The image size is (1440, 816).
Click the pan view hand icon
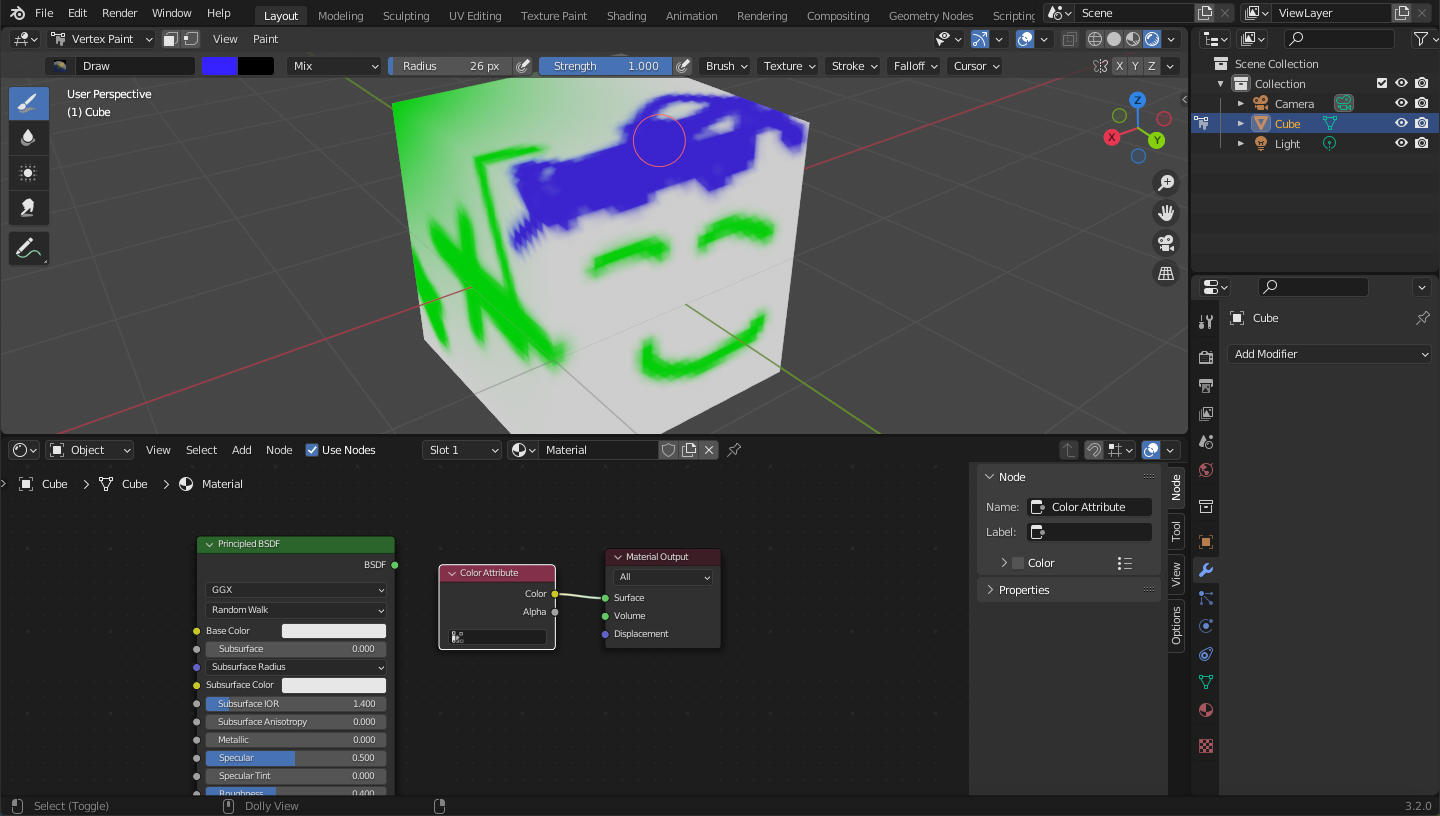[1165, 212]
